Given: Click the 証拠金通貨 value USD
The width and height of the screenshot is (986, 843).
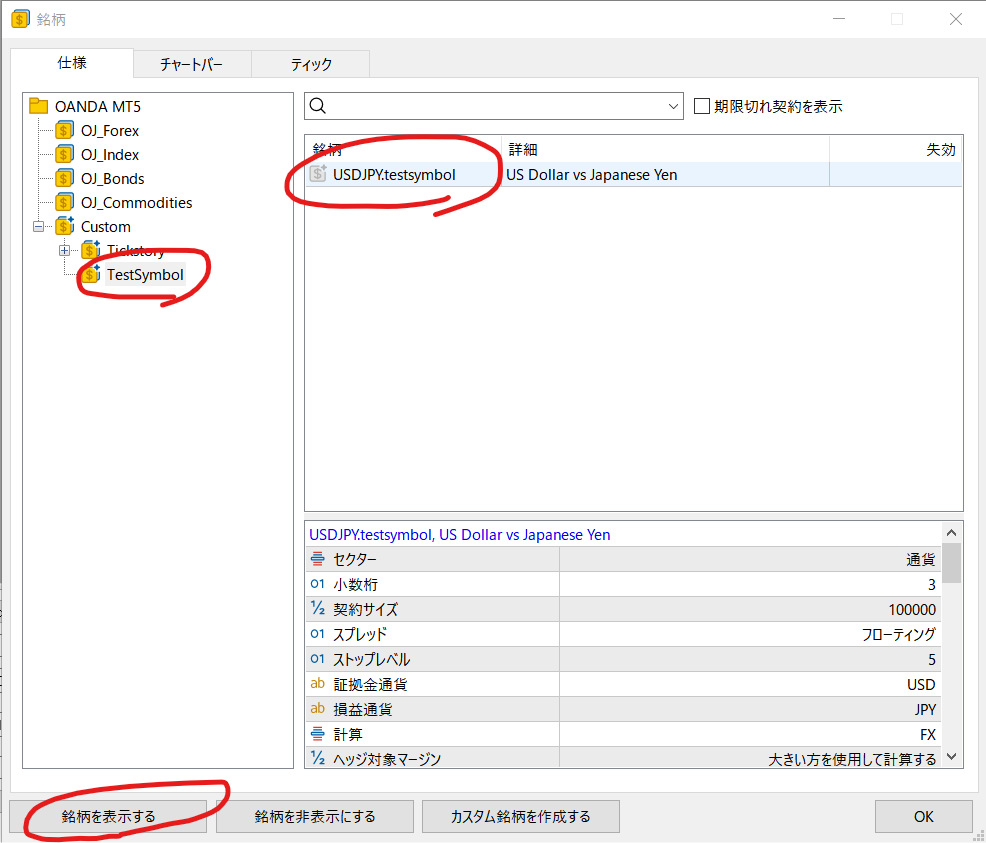Looking at the screenshot, I should [x=921, y=684].
